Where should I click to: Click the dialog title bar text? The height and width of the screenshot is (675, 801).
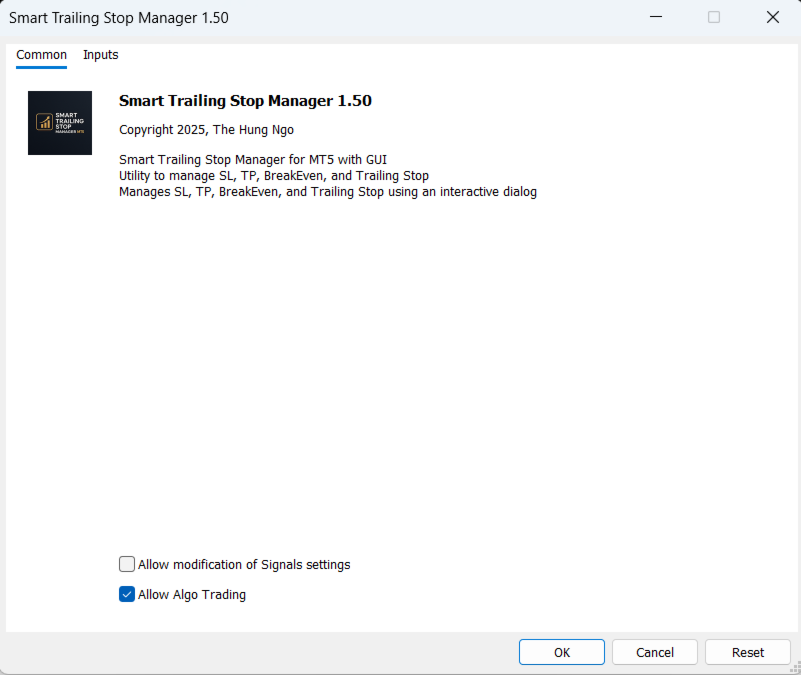pyautogui.click(x=118, y=17)
